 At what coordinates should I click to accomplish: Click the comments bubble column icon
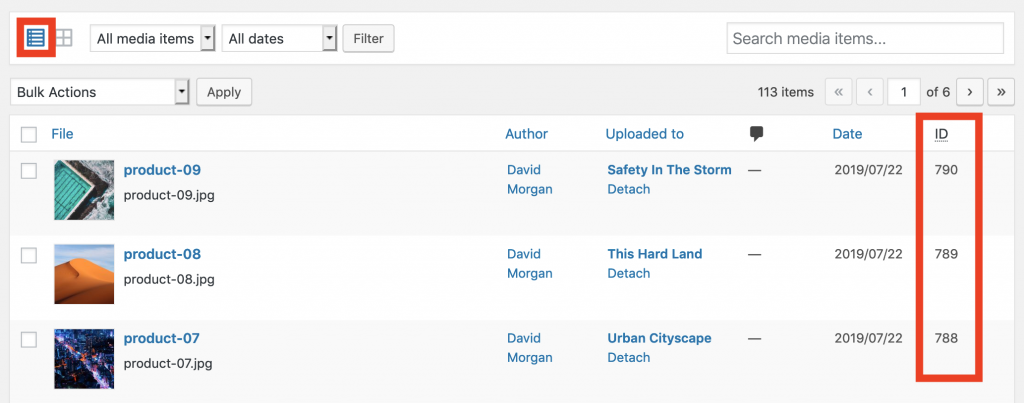point(757,134)
